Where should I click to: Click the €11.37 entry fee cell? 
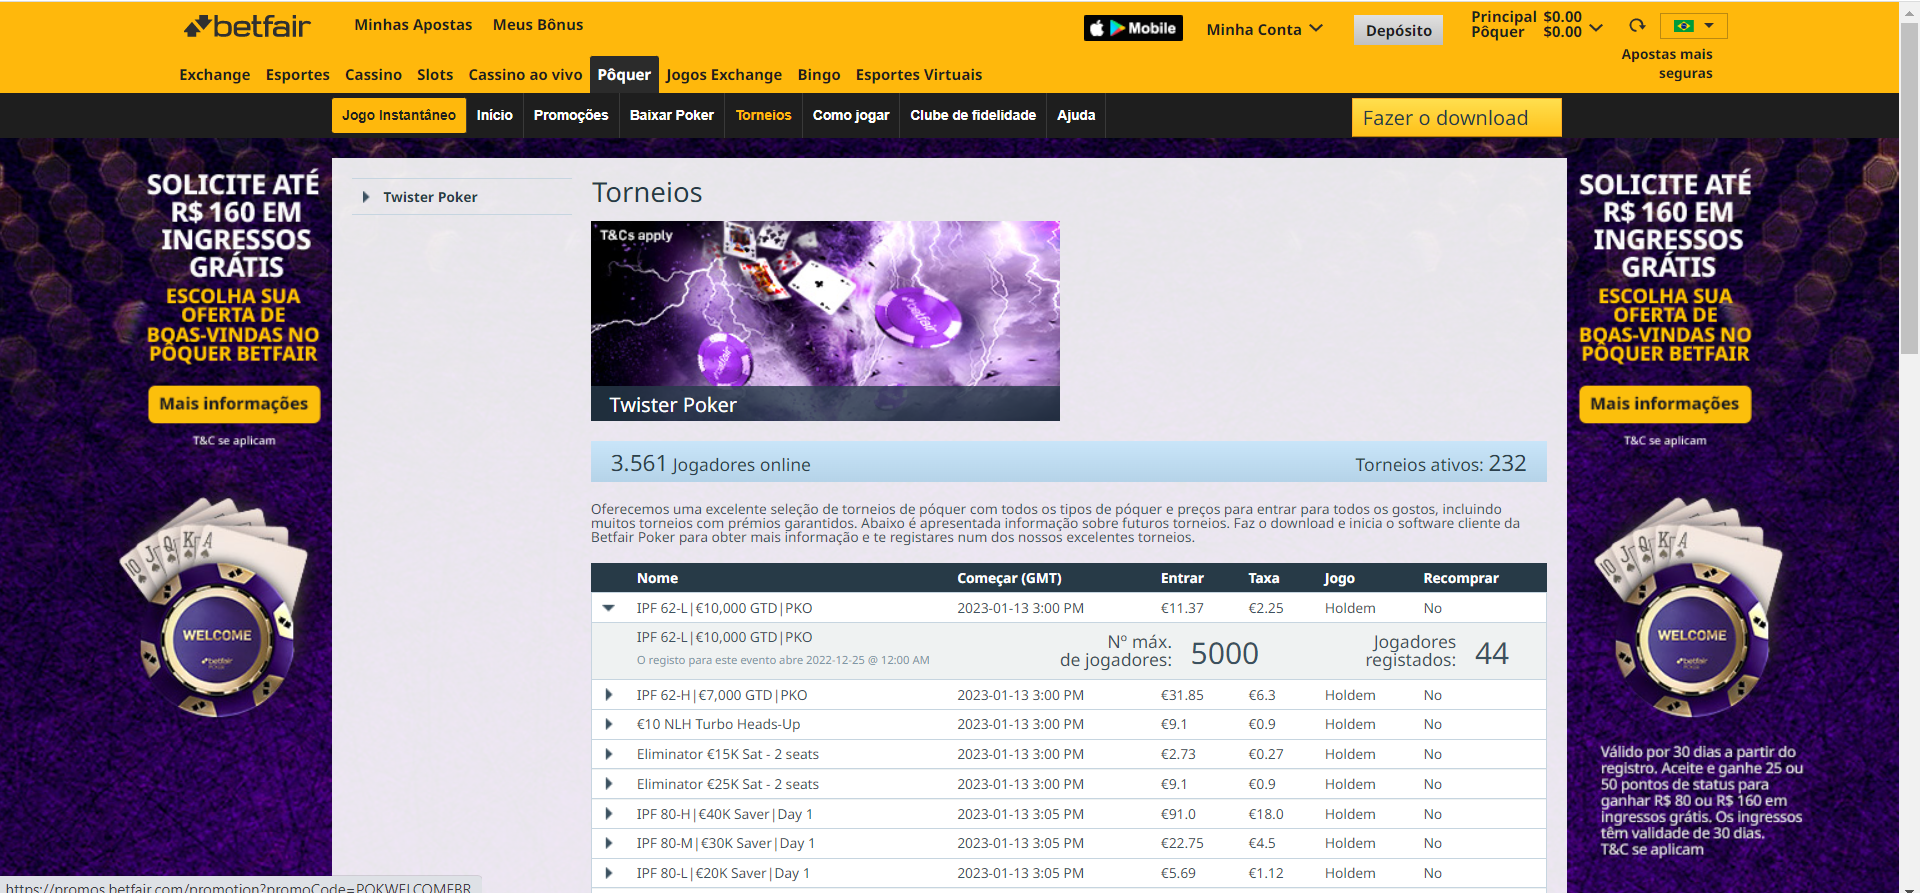click(x=1182, y=608)
